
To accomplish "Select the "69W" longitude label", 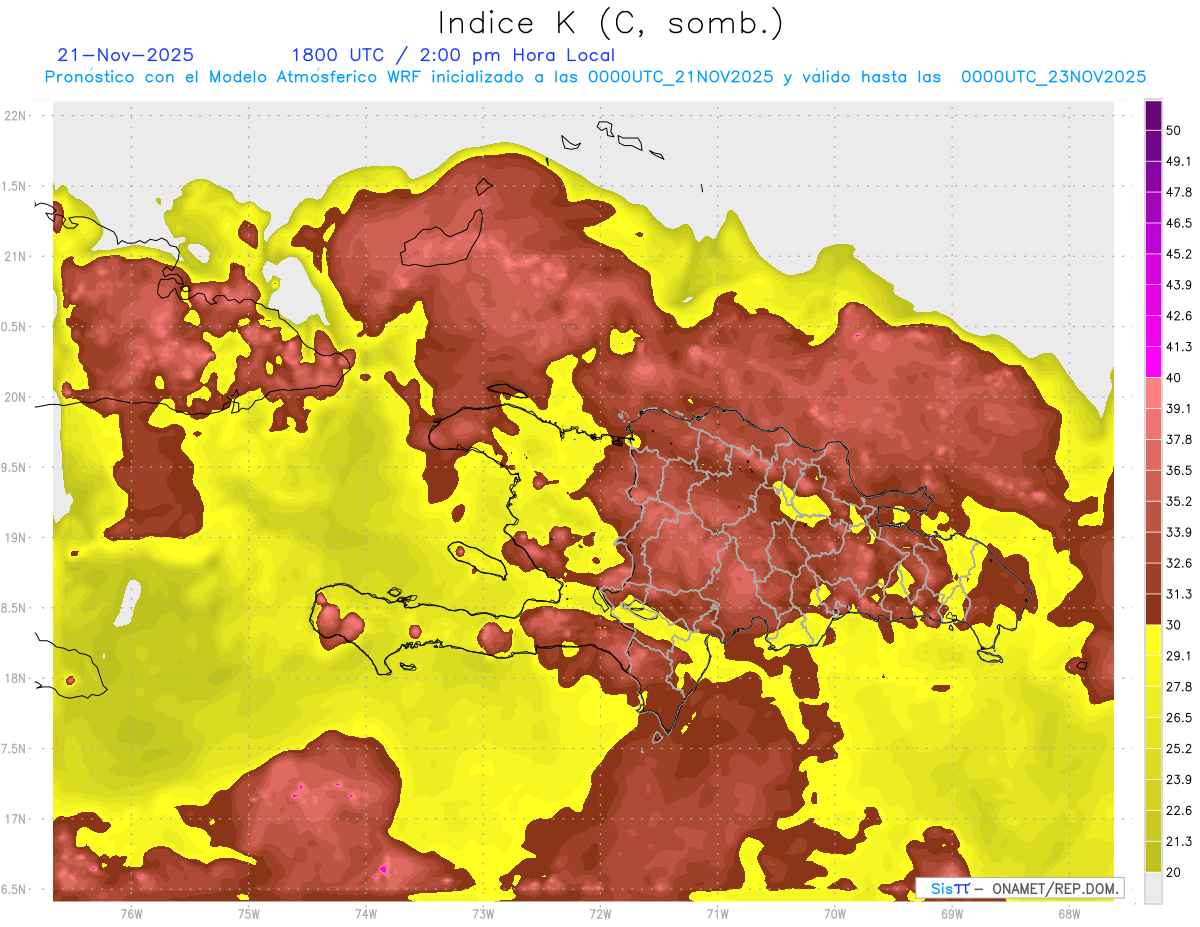I will 952,914.
